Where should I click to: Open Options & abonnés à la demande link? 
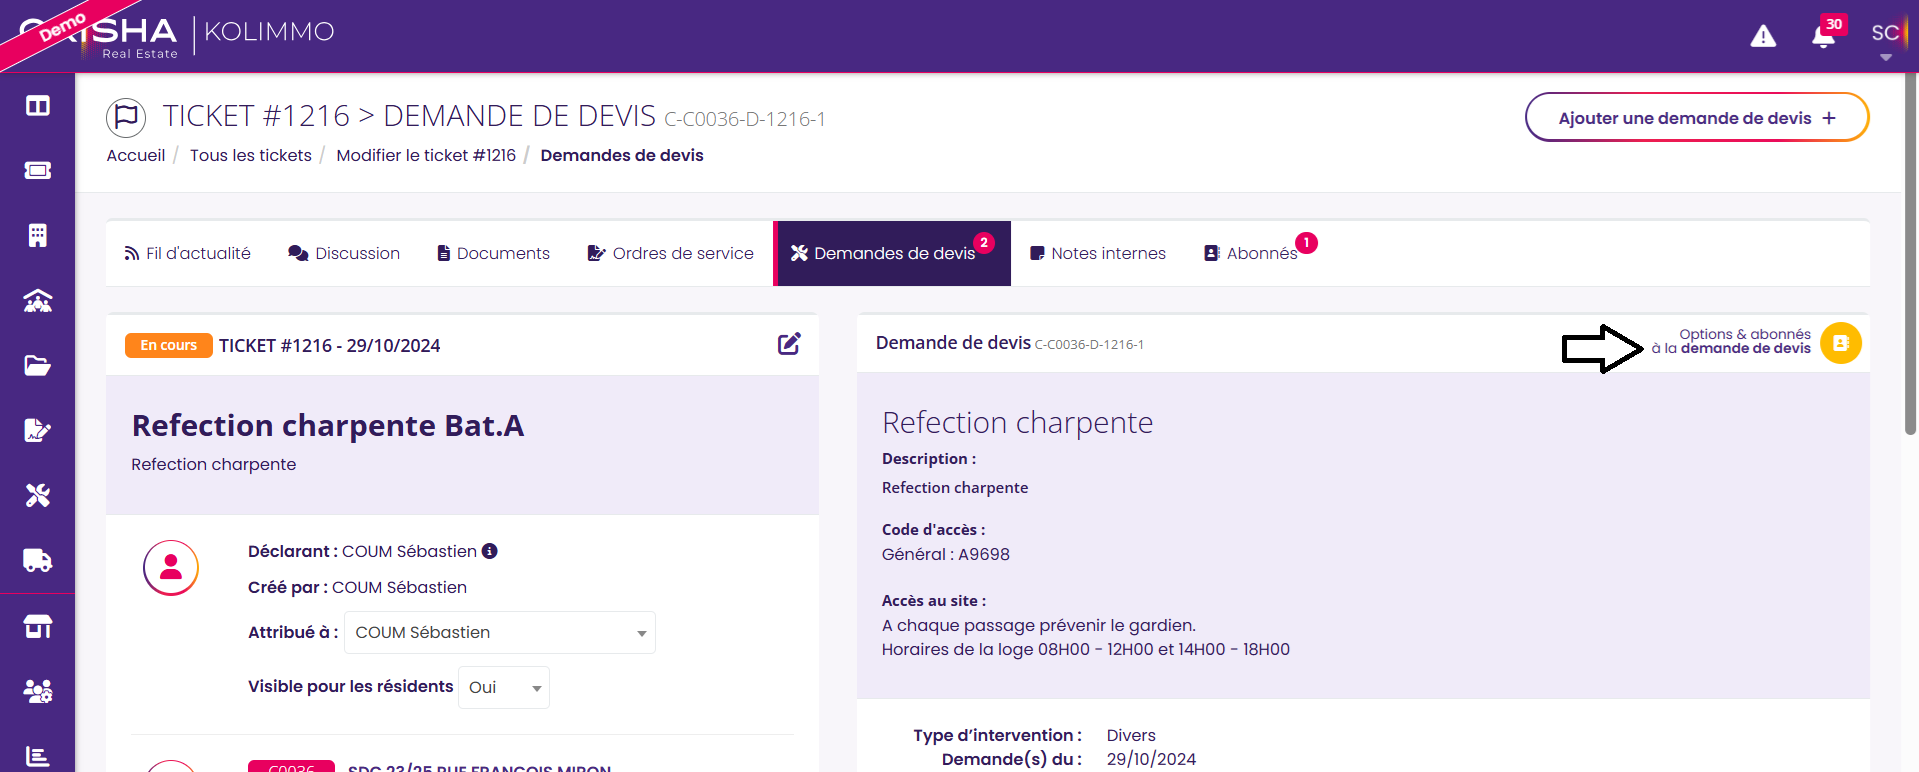(x=1731, y=341)
